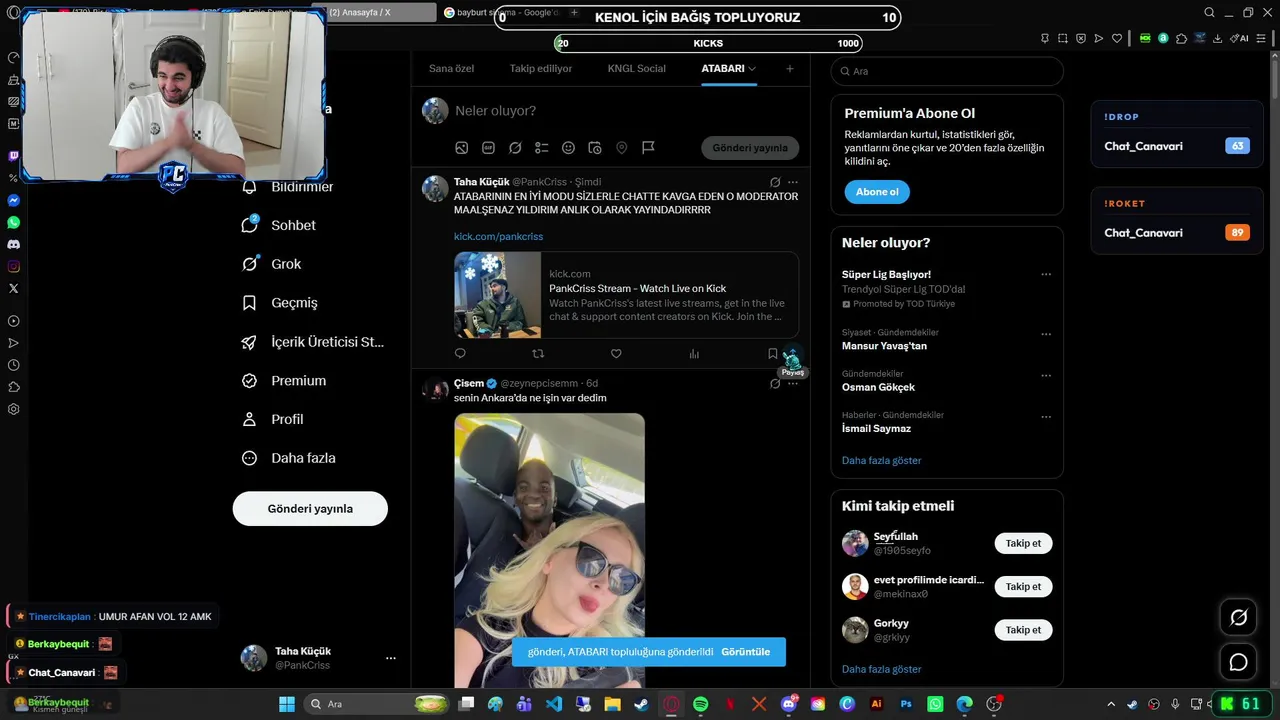Open Premium in the navigation menu

pos(284,380)
